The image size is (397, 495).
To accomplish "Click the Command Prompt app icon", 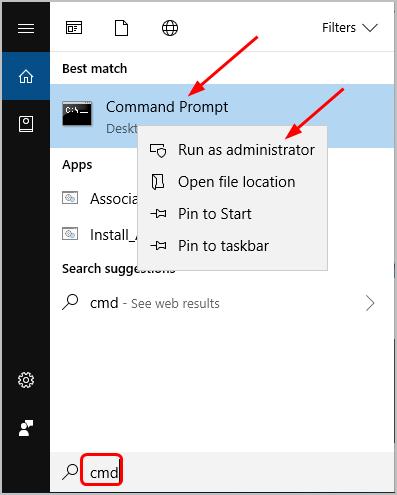I will pyautogui.click(x=77, y=114).
